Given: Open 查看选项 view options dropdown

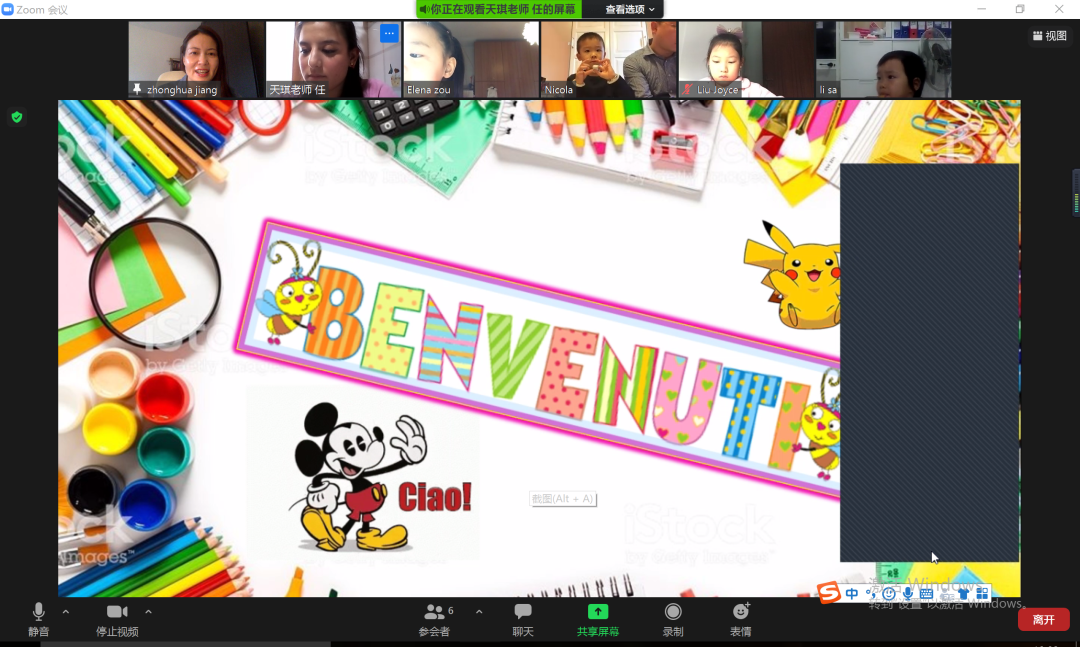Looking at the screenshot, I should [x=630, y=9].
